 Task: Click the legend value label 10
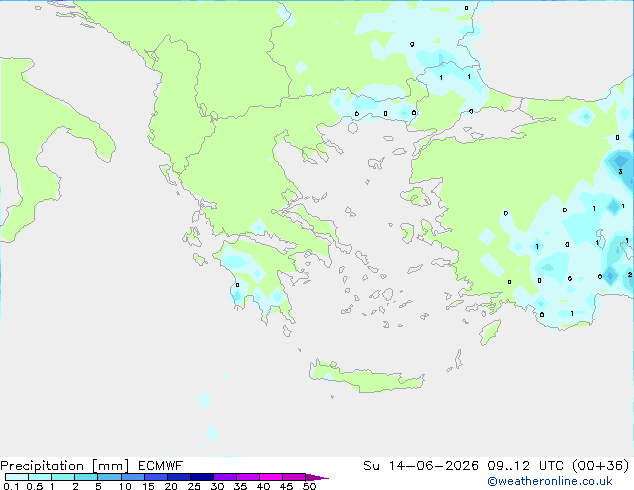coord(125,486)
